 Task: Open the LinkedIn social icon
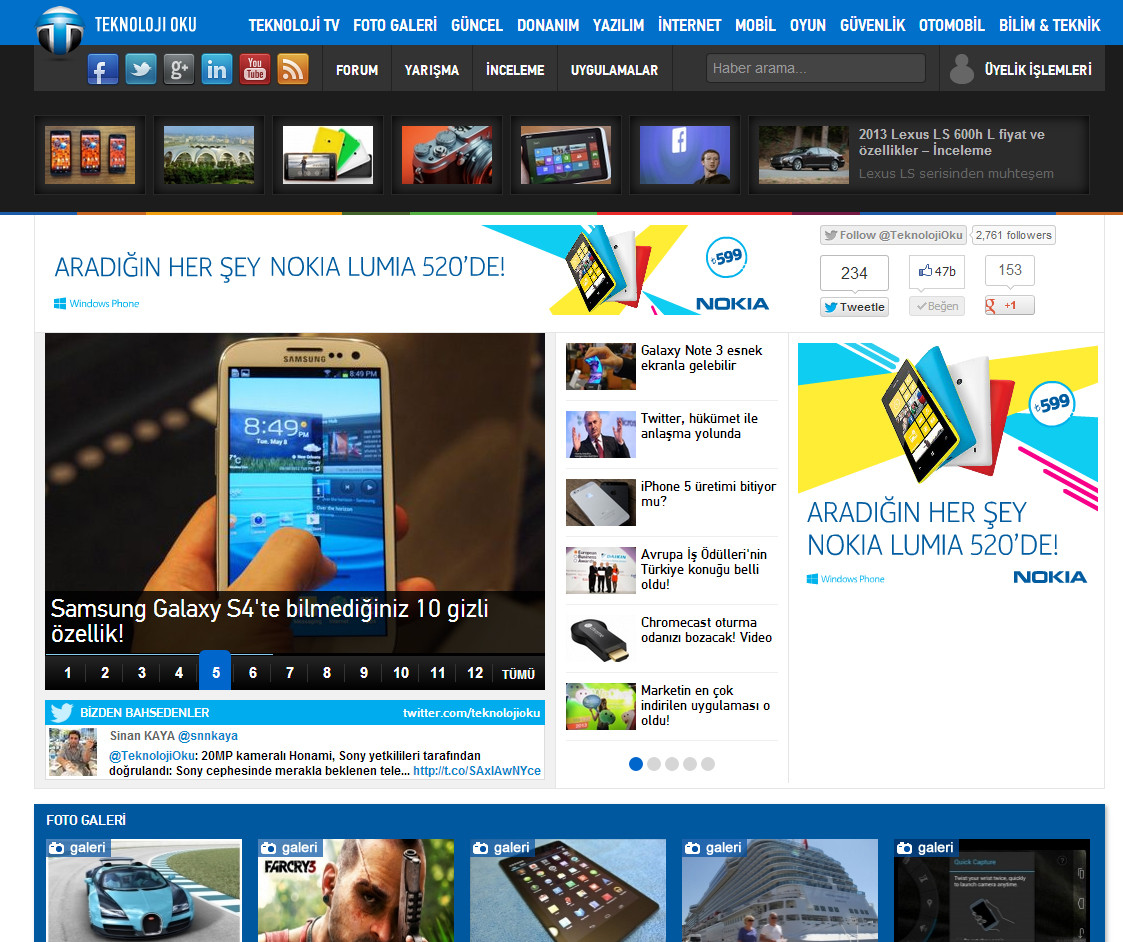click(216, 69)
